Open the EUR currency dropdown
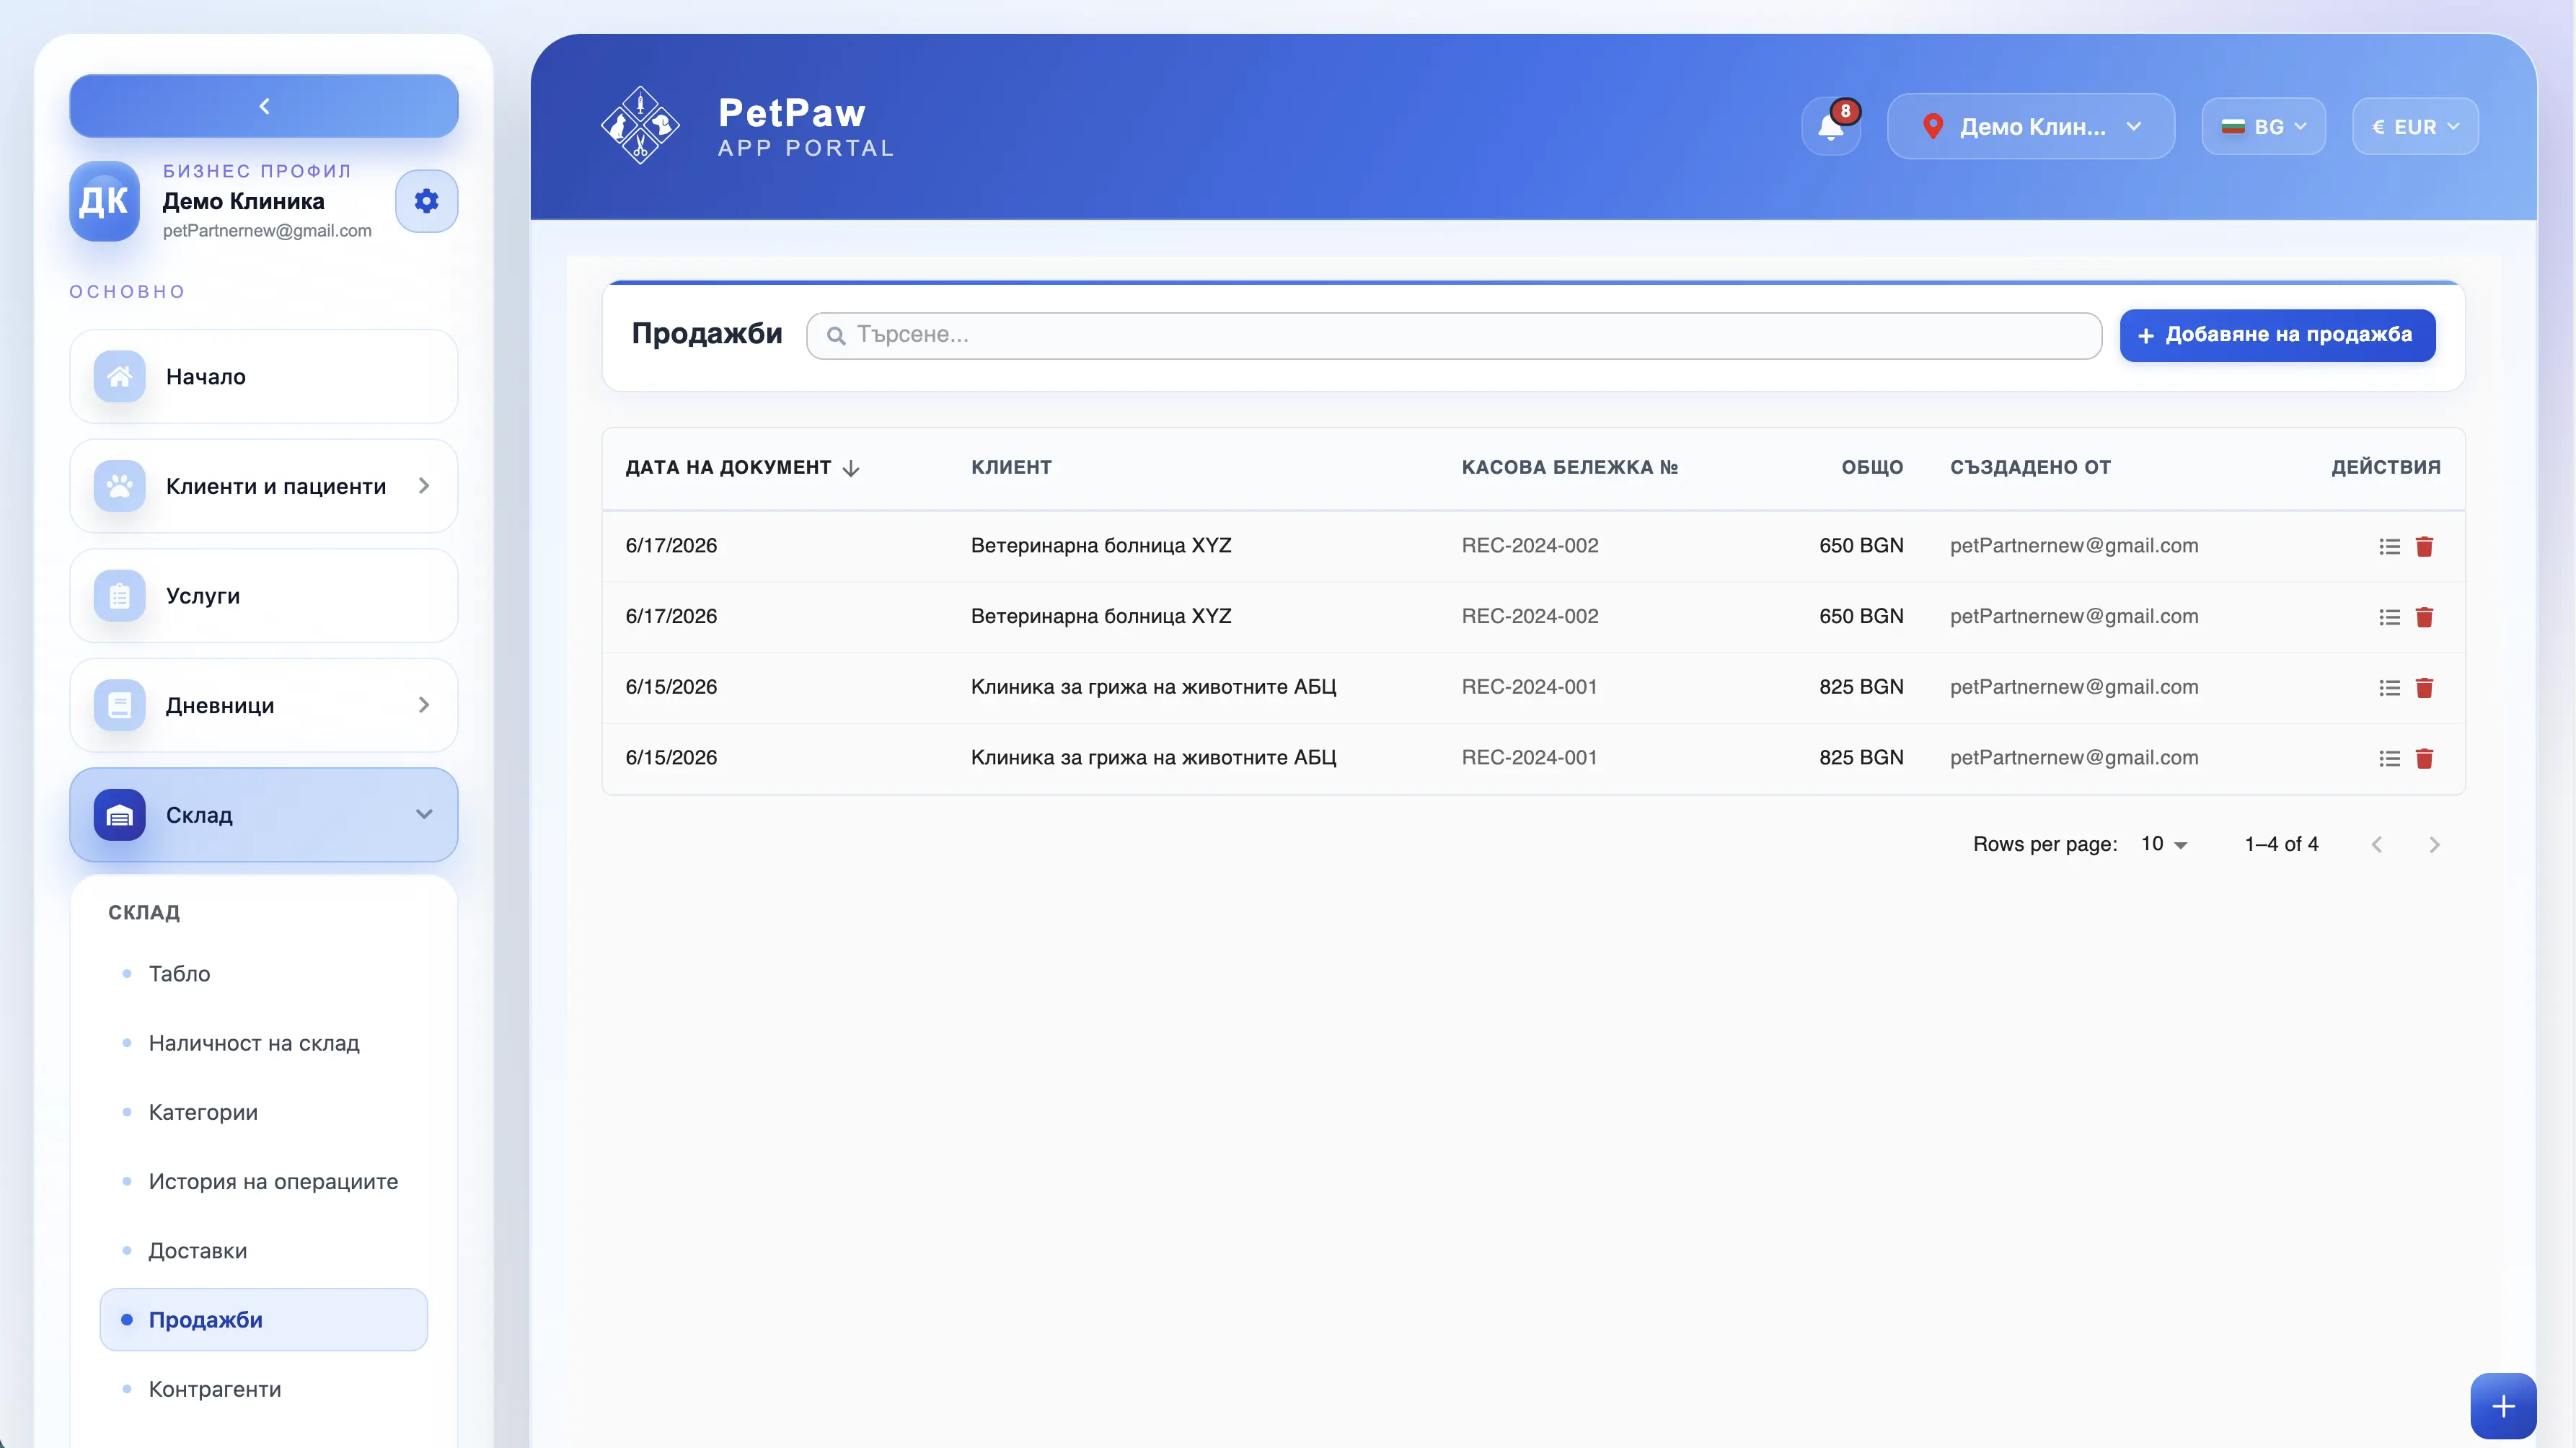Image resolution: width=2576 pixels, height=1448 pixels. tap(2415, 127)
